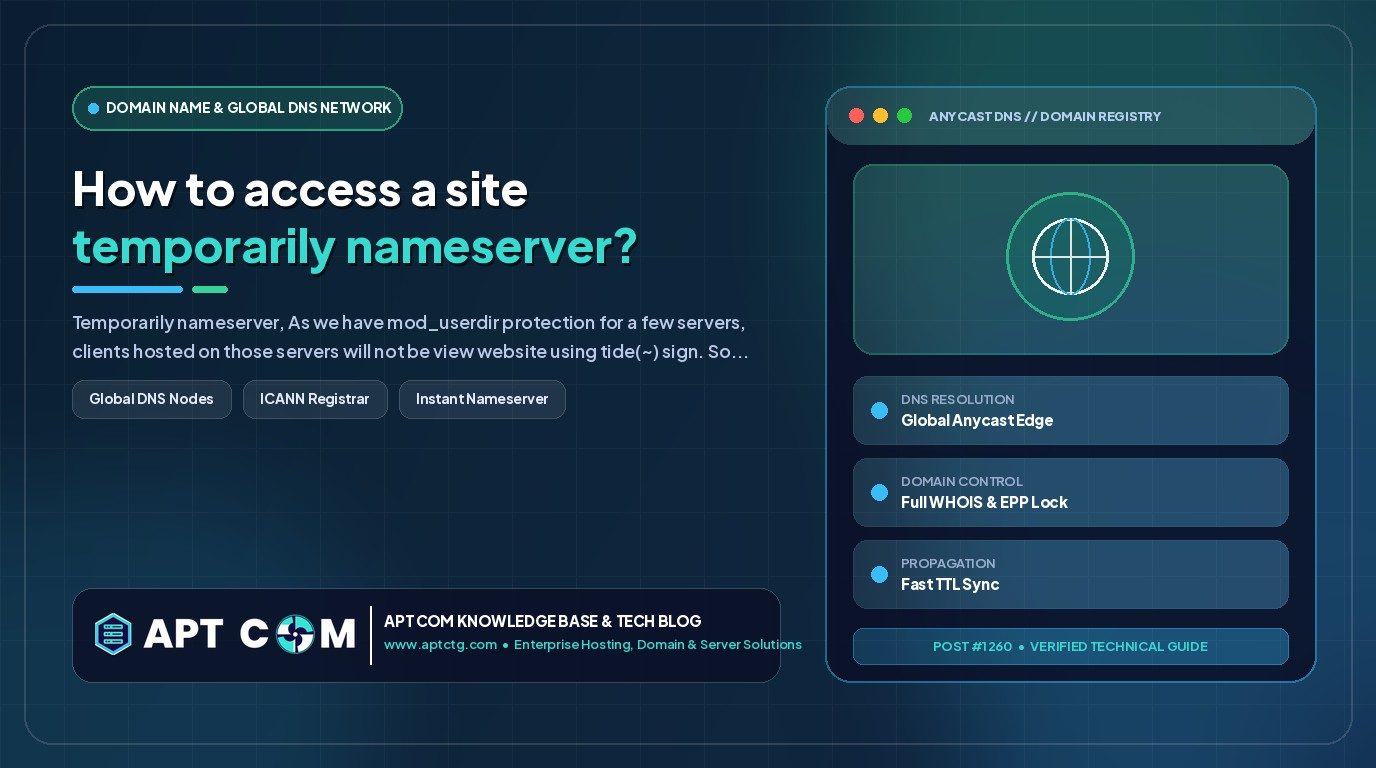The width and height of the screenshot is (1376, 768).
Task: Open the Propagation Fast TTL Sync card
Action: 1070,574
